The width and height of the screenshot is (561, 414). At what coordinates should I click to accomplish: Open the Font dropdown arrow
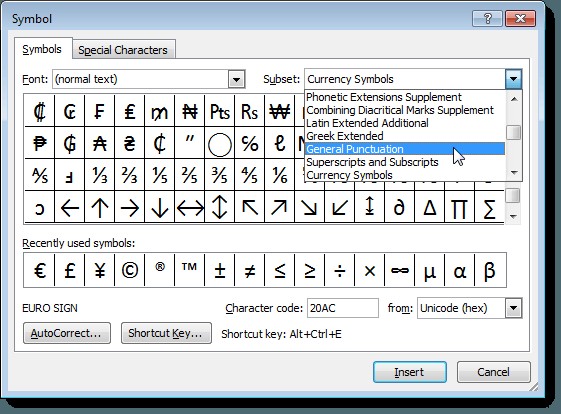pyautogui.click(x=236, y=79)
